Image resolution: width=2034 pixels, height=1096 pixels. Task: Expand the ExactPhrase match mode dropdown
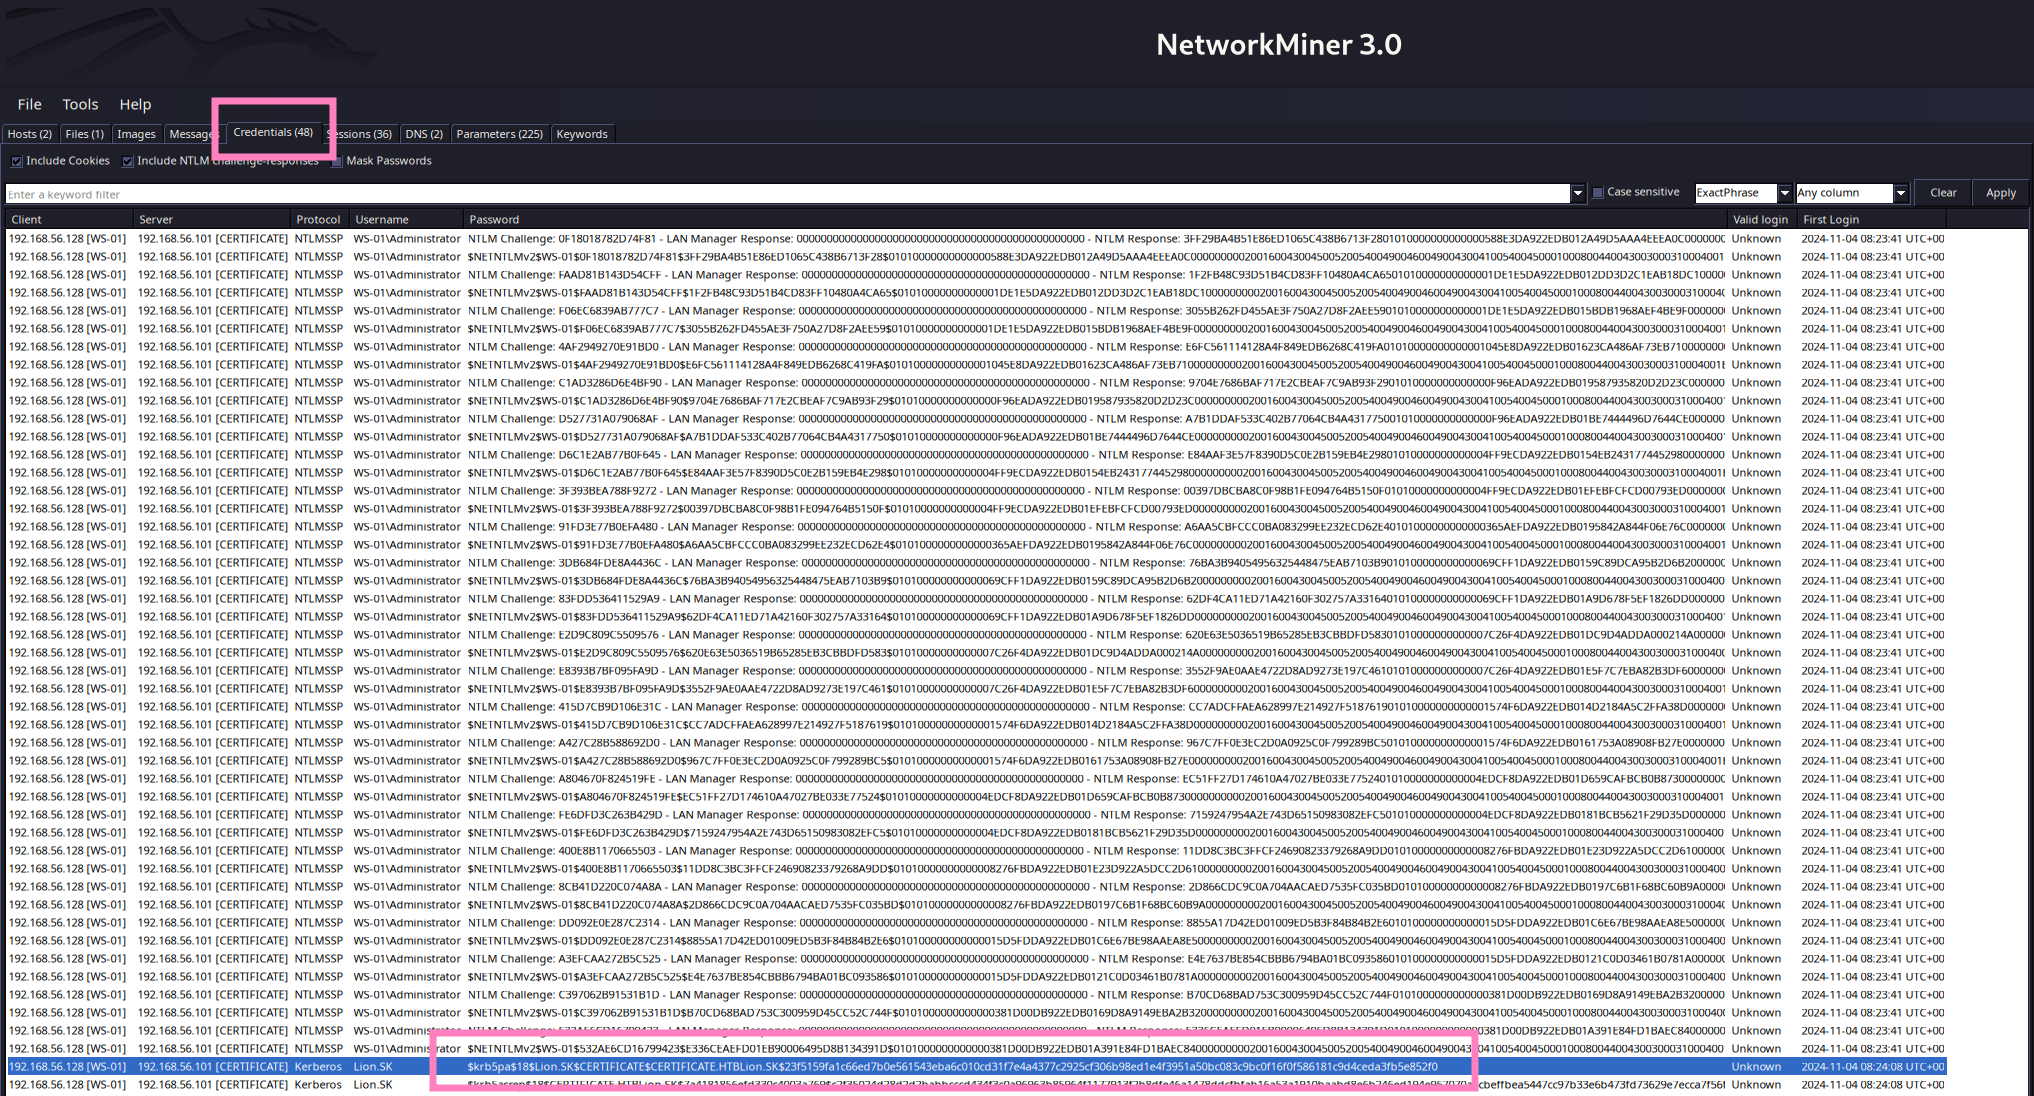(1783, 193)
